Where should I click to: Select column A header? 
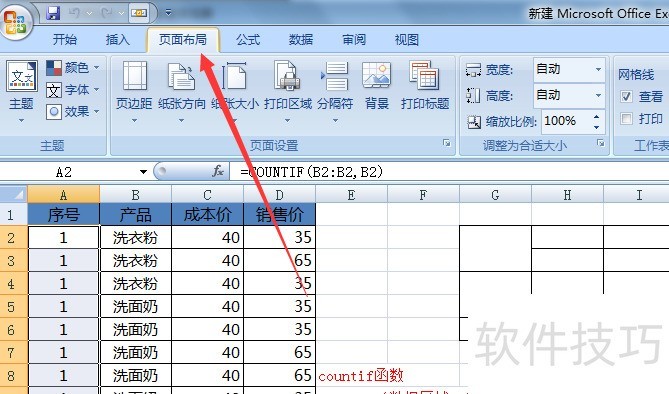pos(64,195)
